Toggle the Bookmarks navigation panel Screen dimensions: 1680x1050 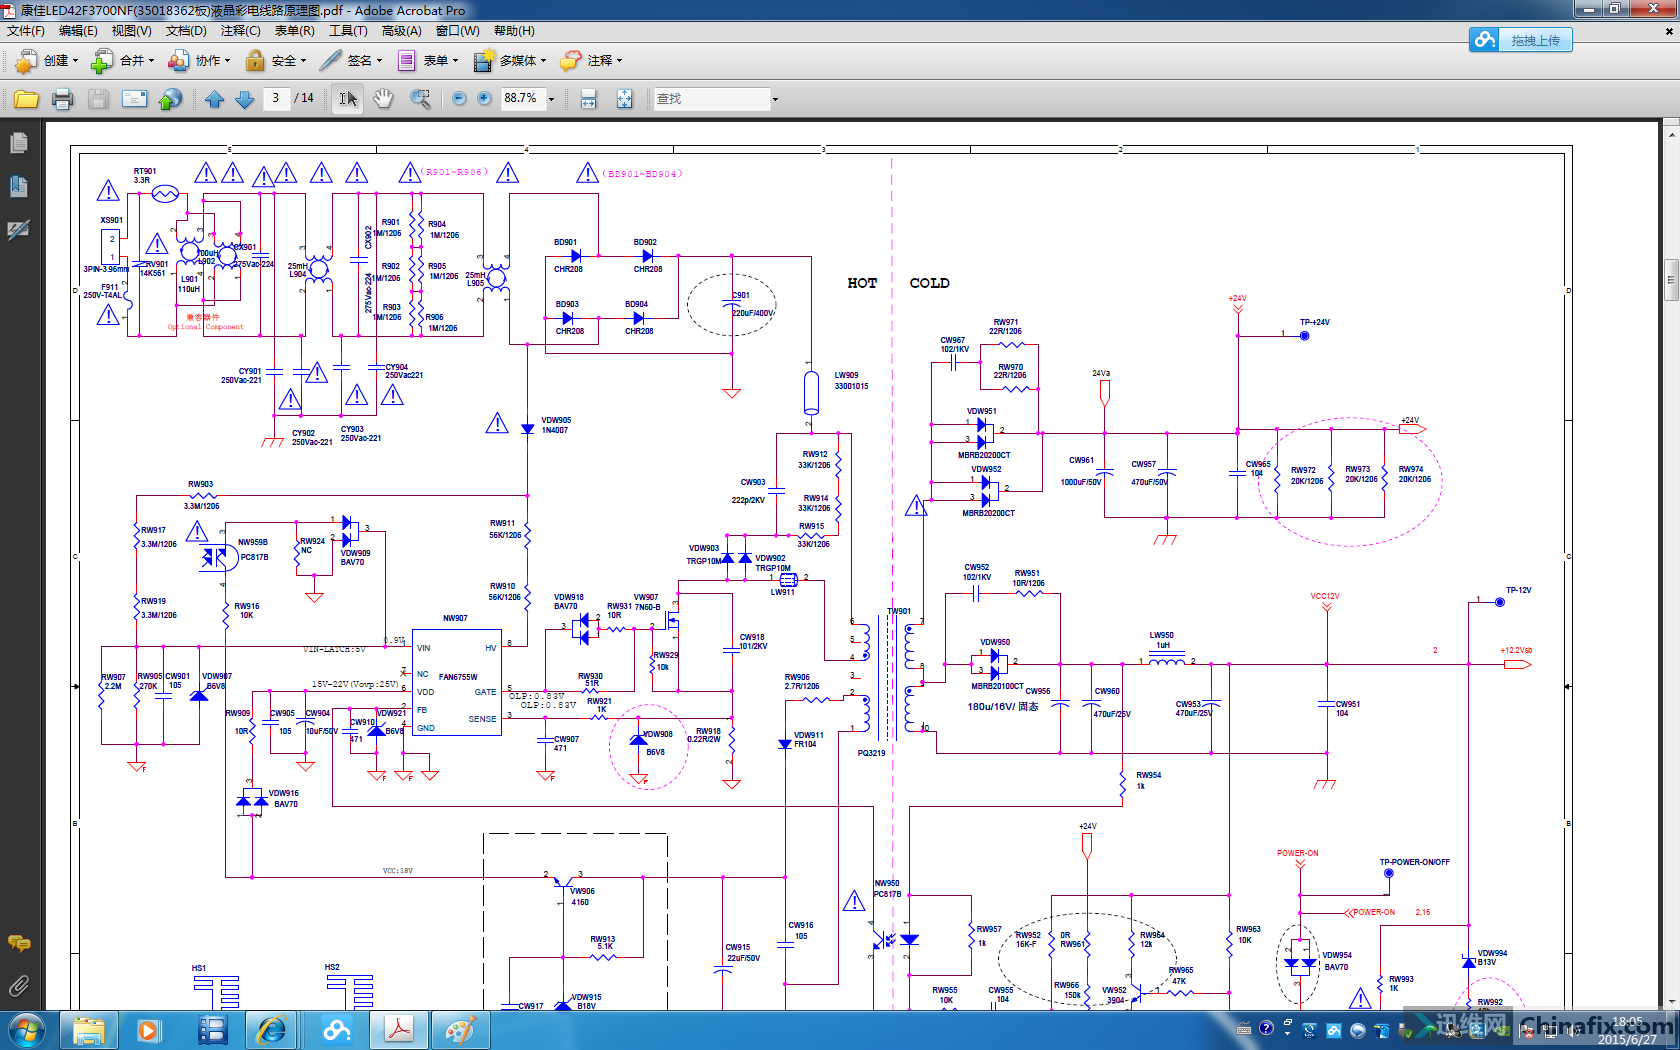click(18, 187)
